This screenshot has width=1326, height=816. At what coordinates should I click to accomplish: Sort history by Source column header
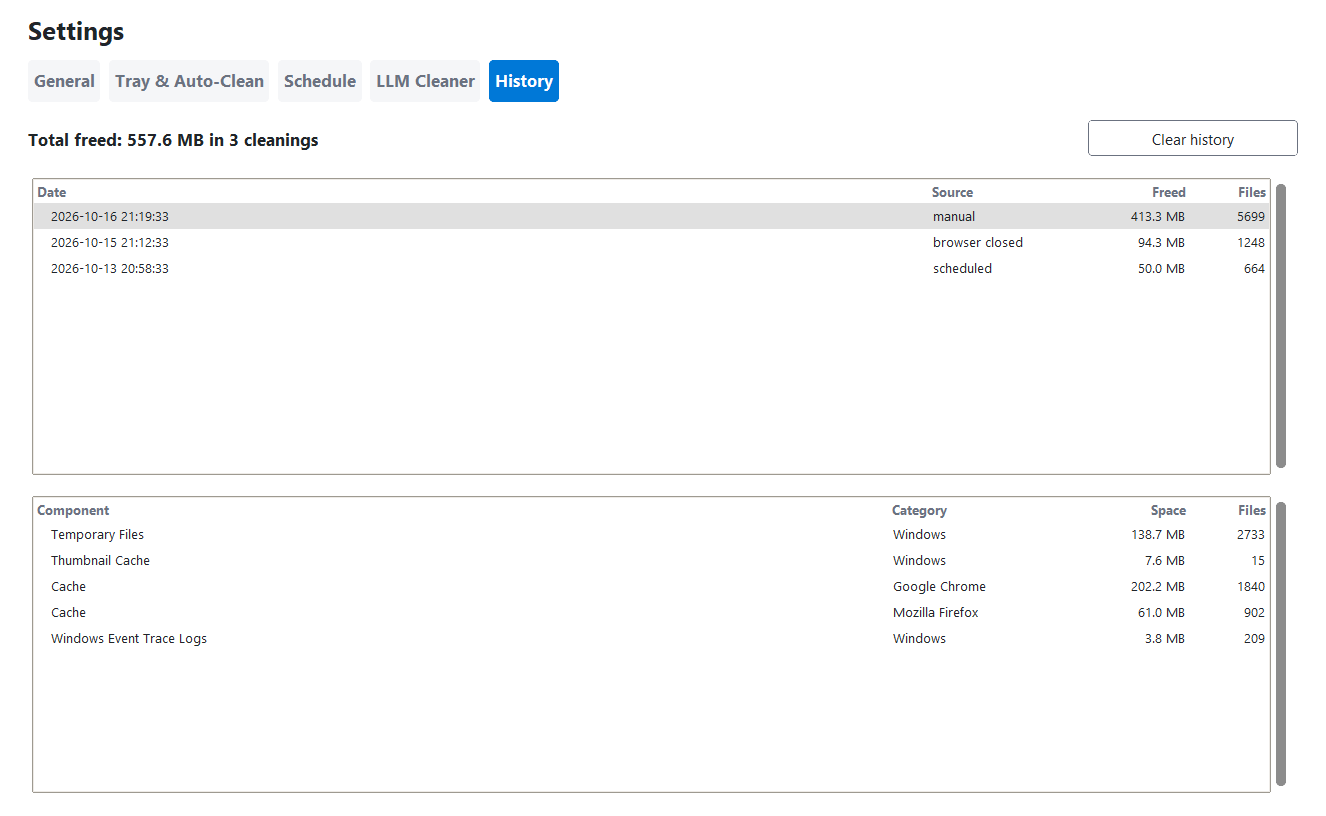tap(952, 192)
